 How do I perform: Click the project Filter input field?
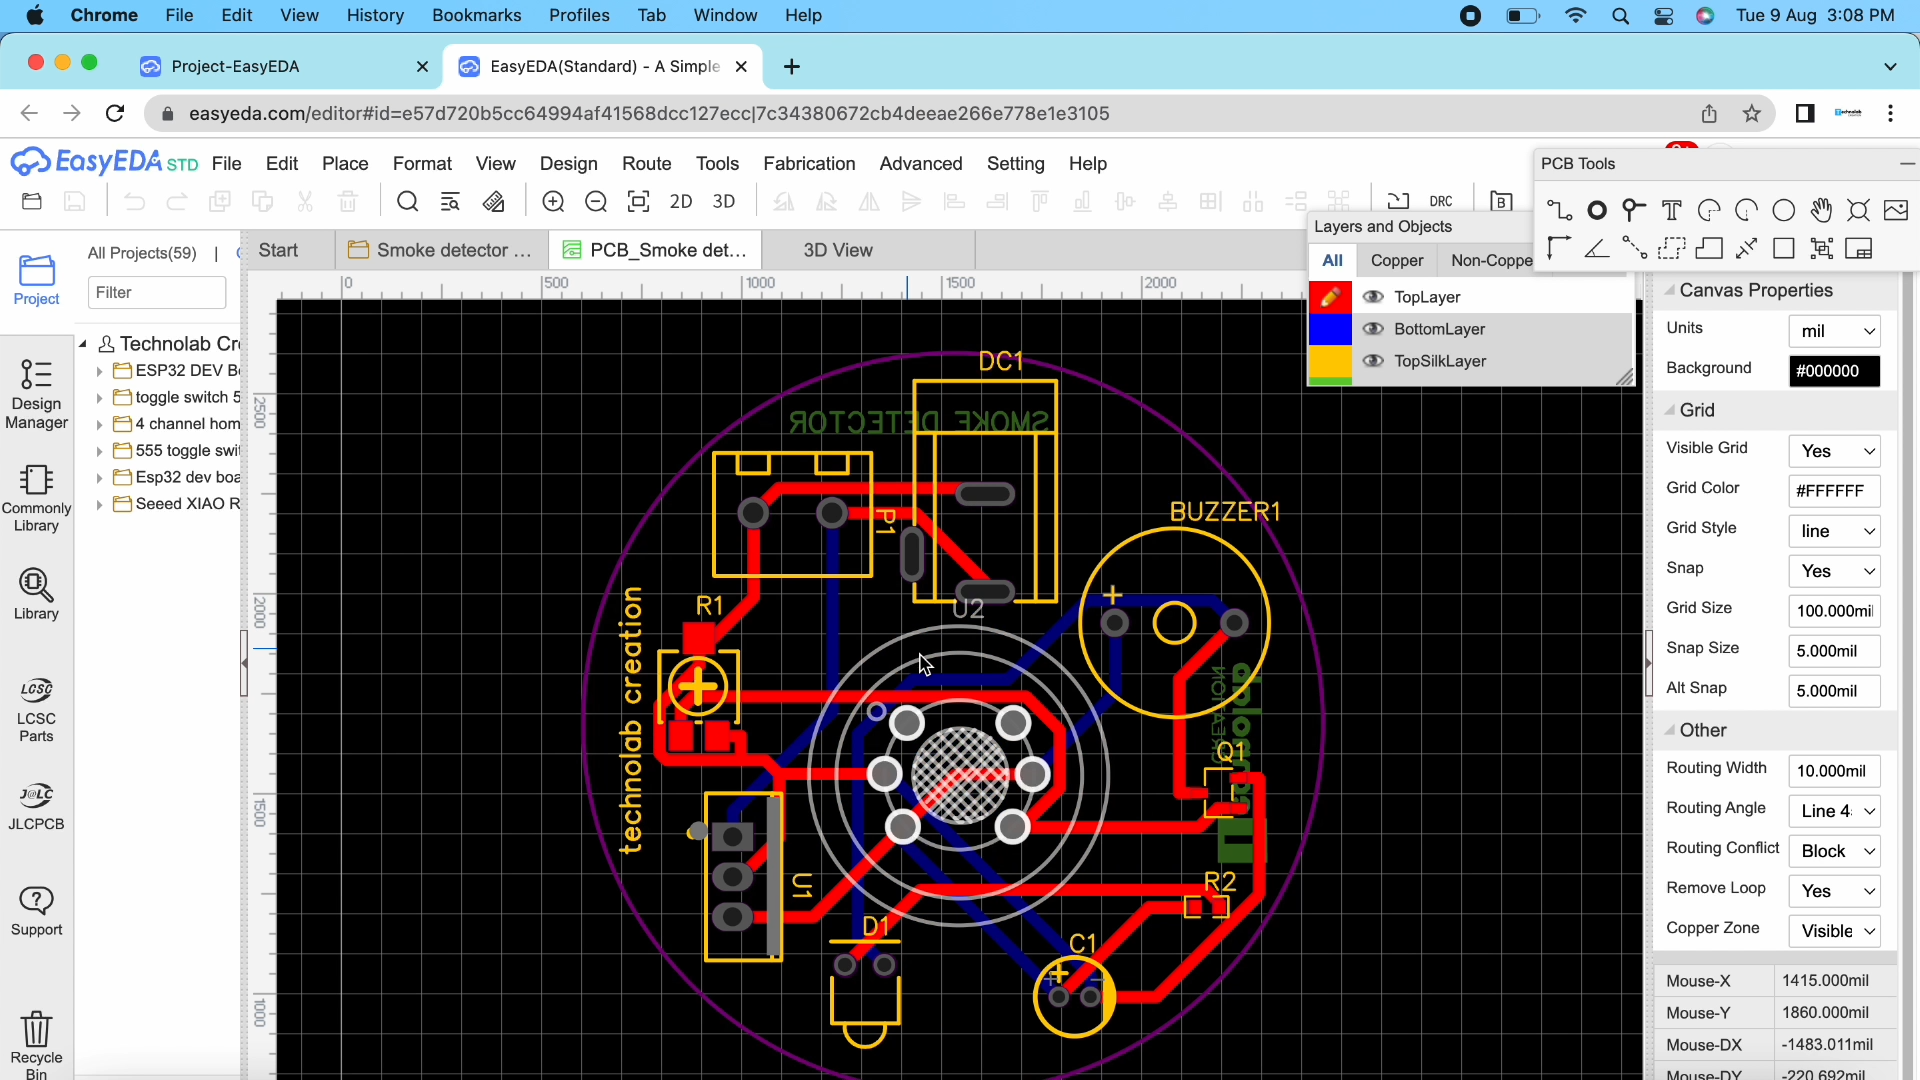coord(157,292)
